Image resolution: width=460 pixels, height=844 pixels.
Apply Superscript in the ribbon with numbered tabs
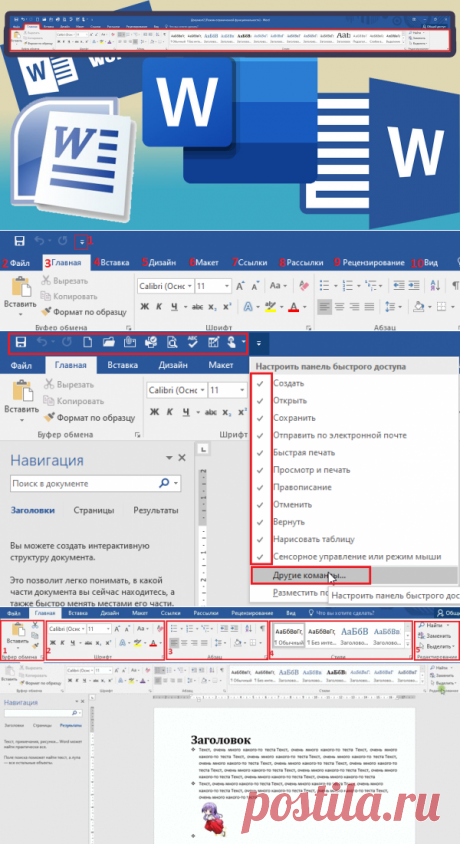227,307
